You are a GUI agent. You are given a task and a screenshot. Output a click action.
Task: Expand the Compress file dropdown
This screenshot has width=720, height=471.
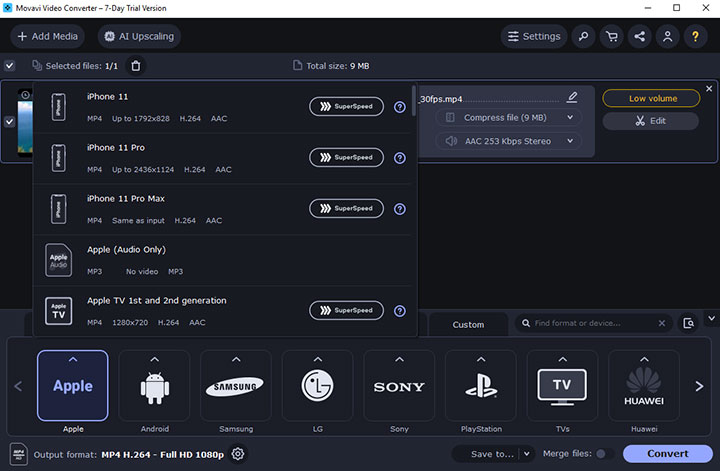coord(508,118)
